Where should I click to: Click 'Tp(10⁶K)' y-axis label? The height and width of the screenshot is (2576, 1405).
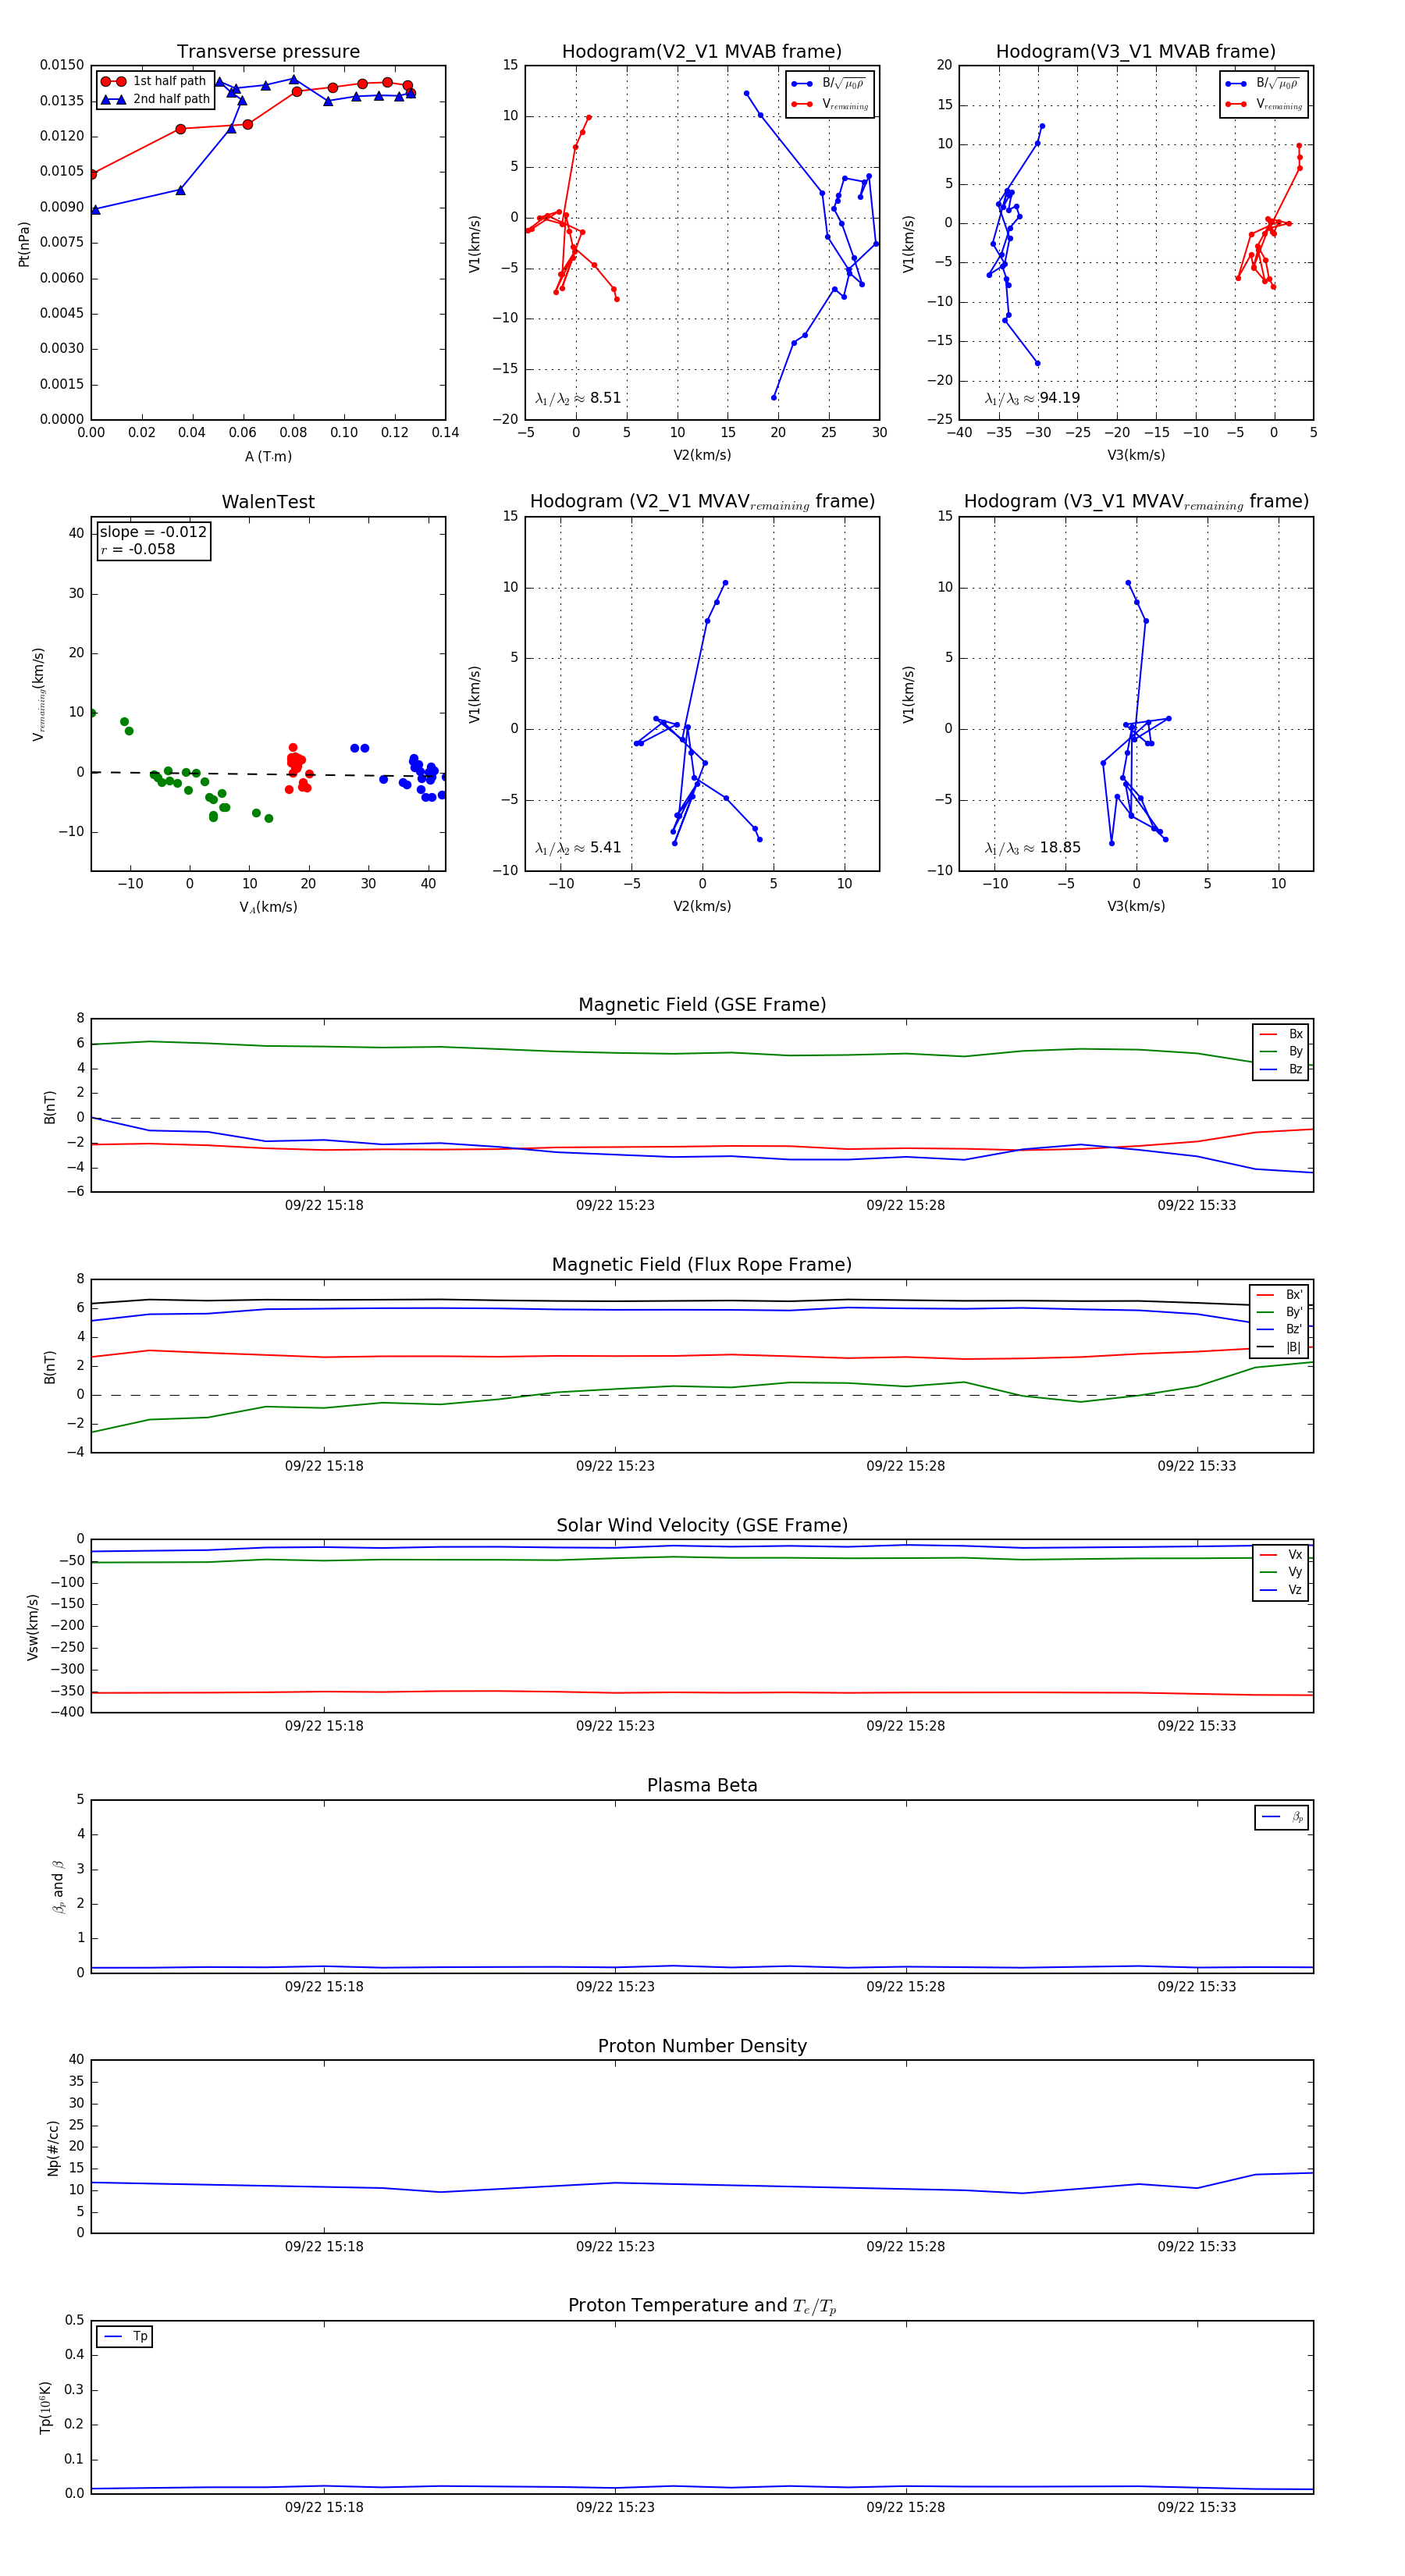click(45, 2407)
